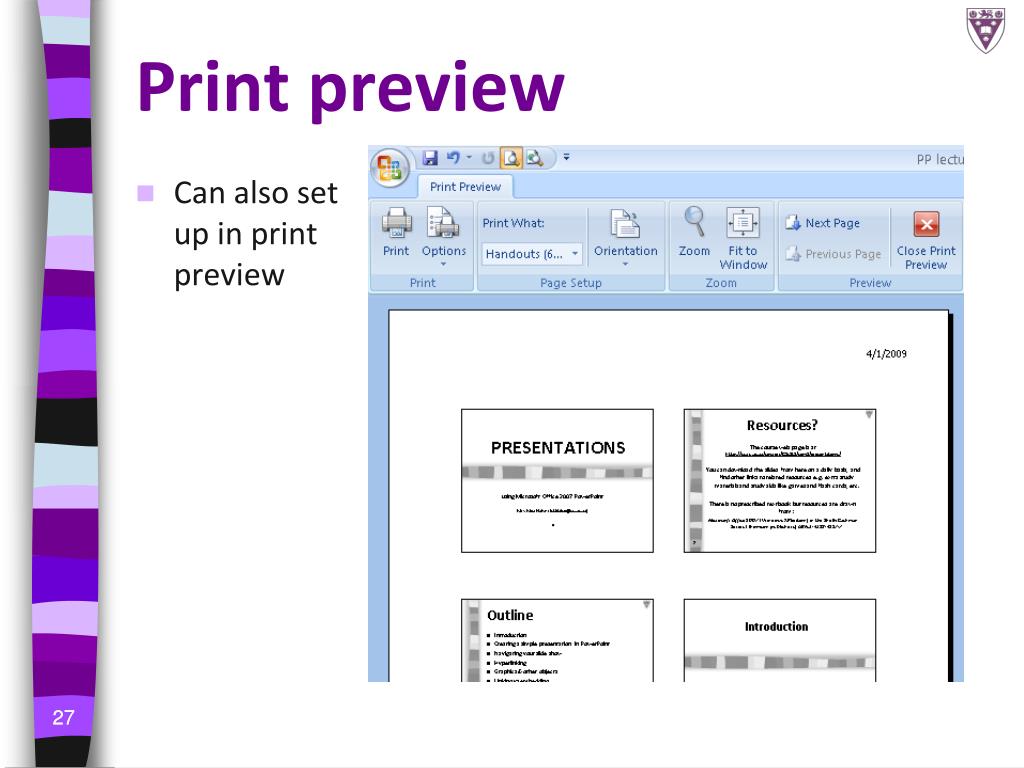1024x768 pixels.
Task: Go to Previous Page
Action: 833,253
